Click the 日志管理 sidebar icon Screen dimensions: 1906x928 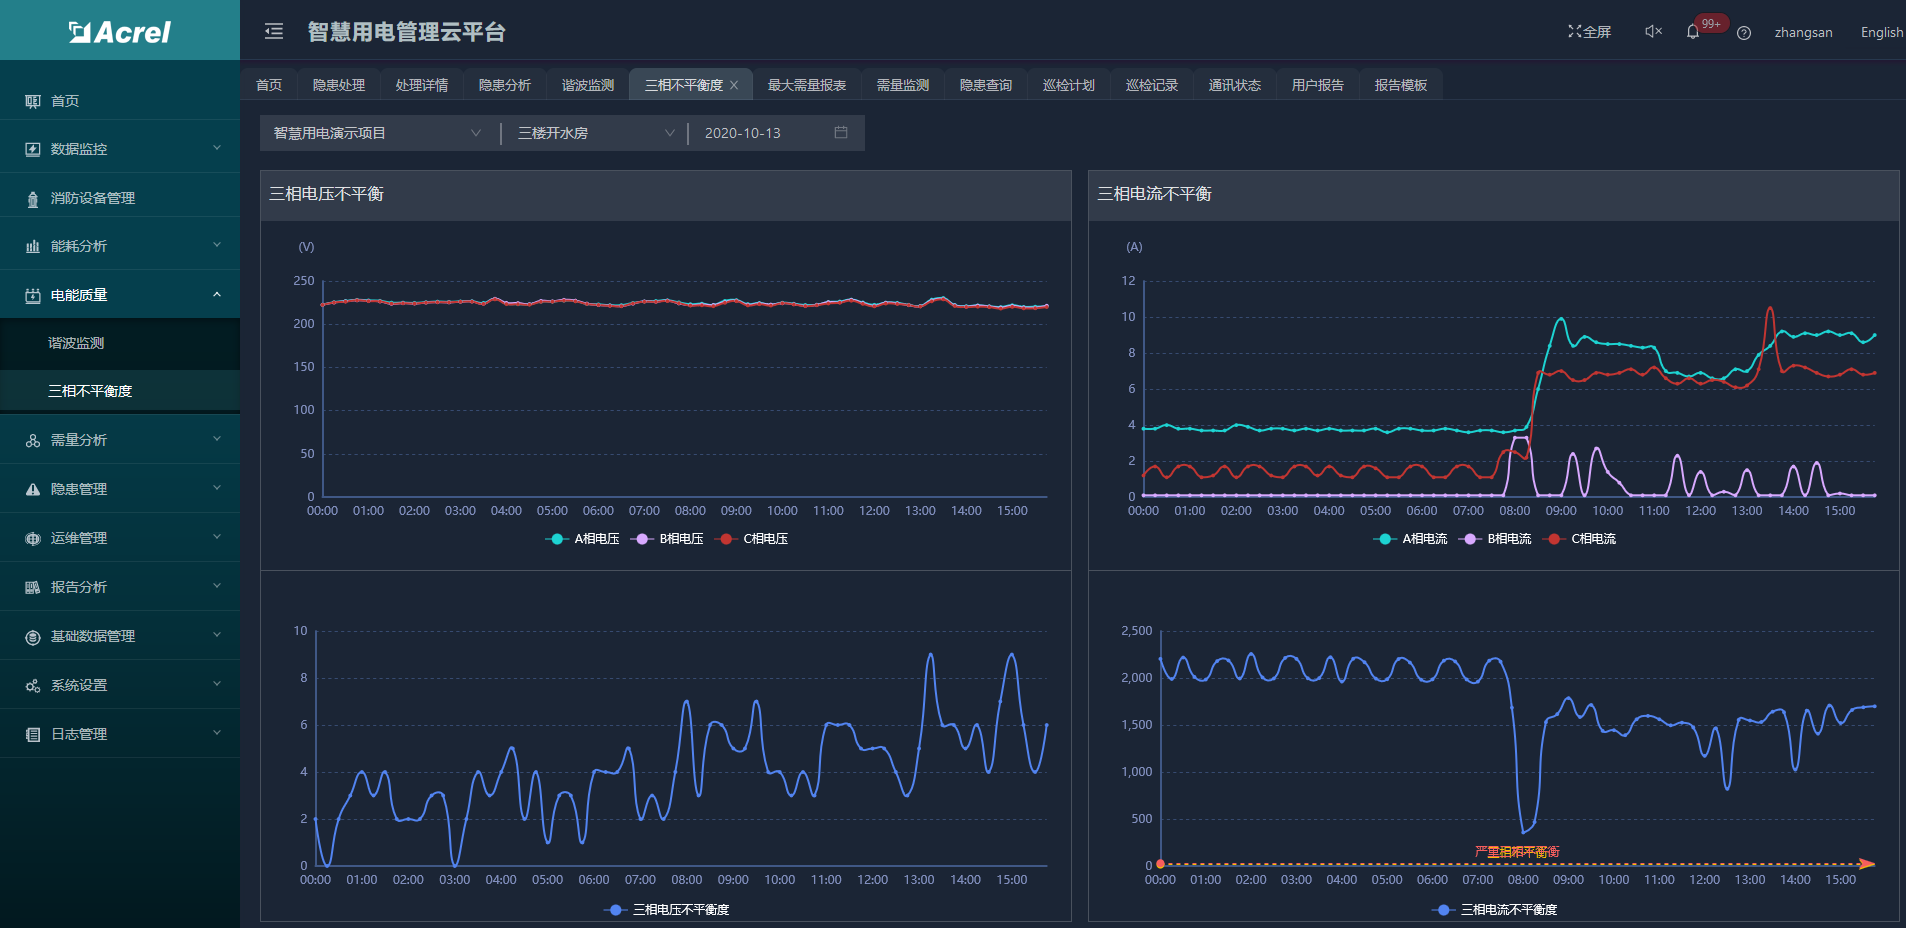(x=33, y=734)
